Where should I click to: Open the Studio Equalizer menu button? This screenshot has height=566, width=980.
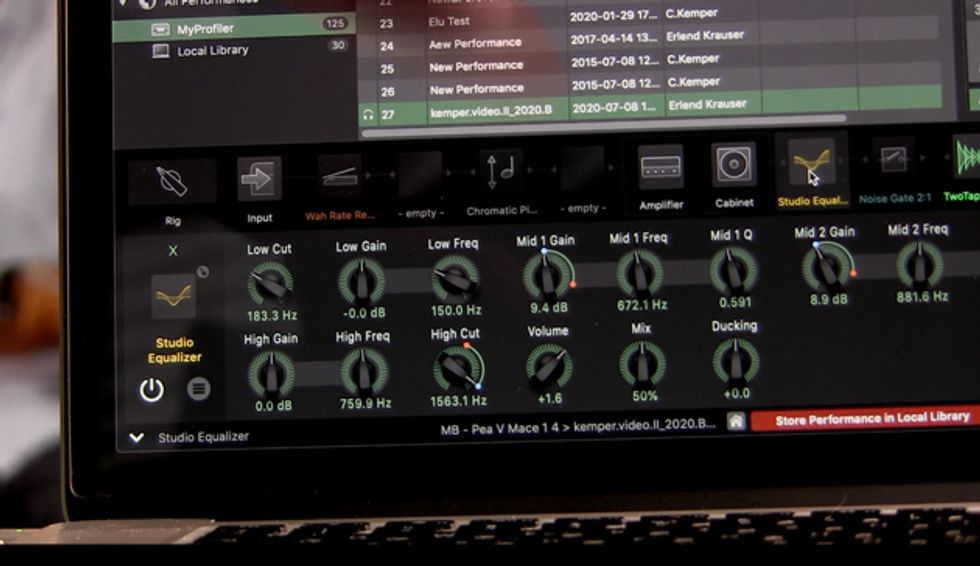pyautogui.click(x=198, y=389)
